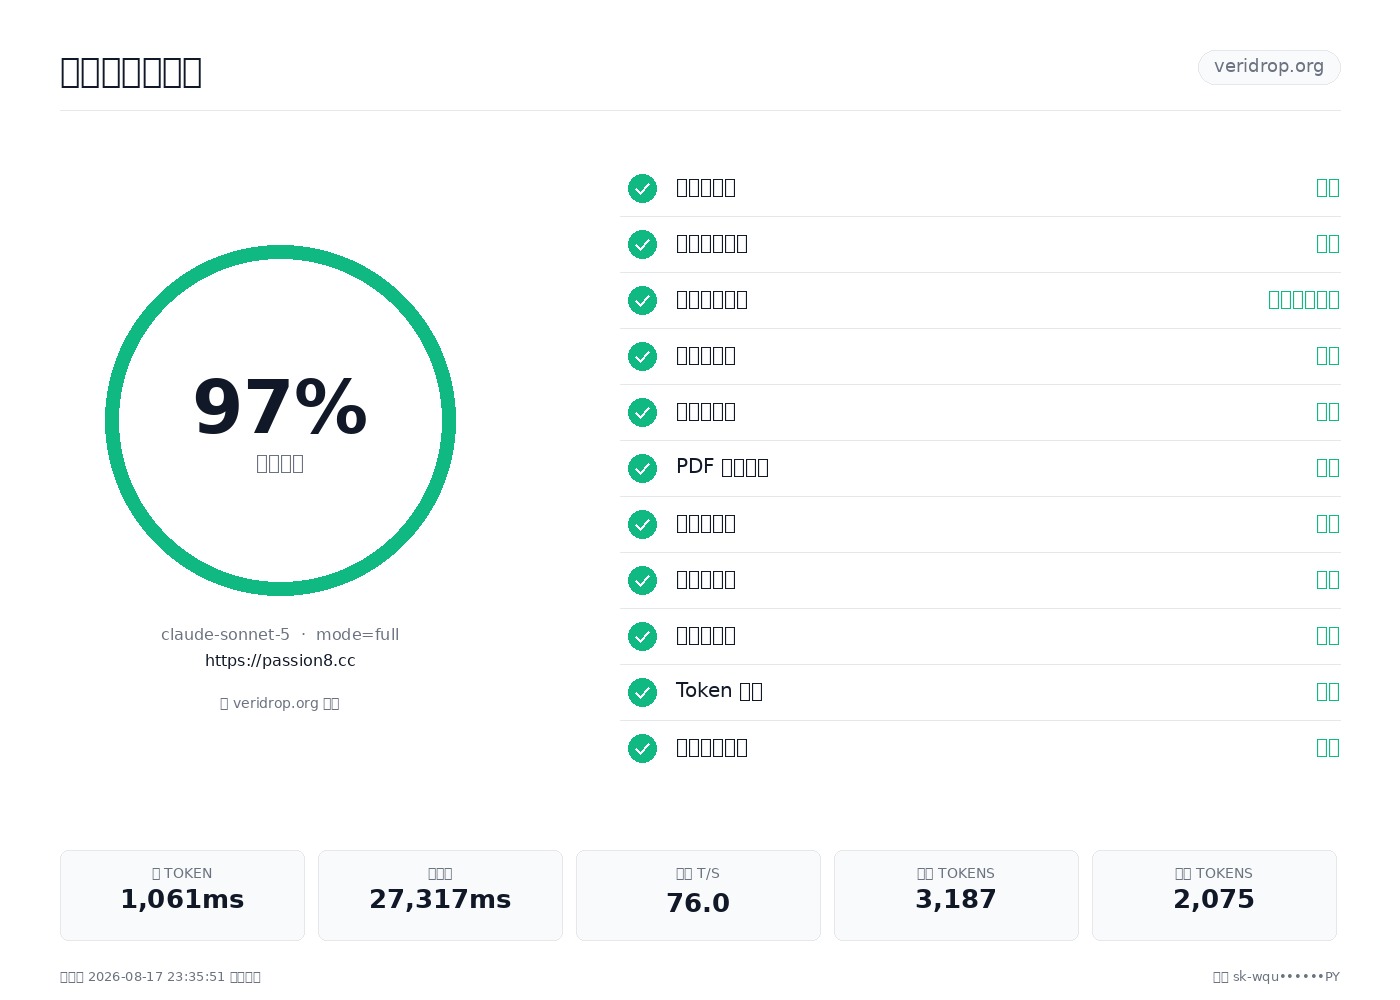The image size is (1400, 1000).
Task: Open the veridrop.org badge in the header
Action: (1269, 67)
